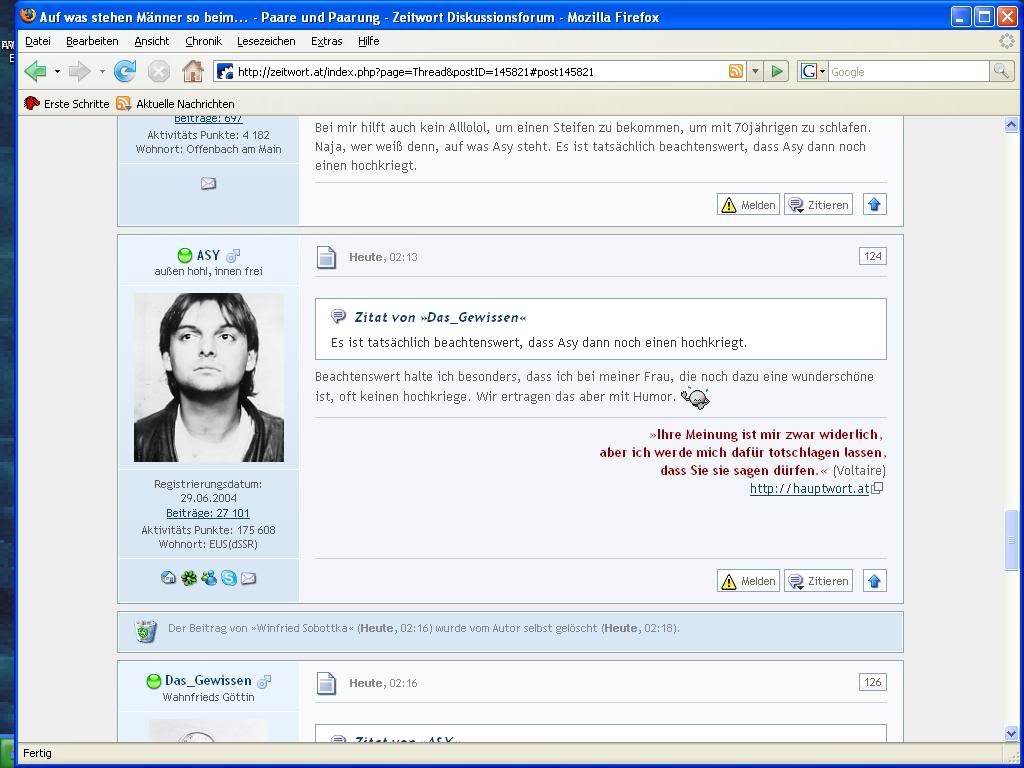Open the ASY username link

tap(208, 255)
